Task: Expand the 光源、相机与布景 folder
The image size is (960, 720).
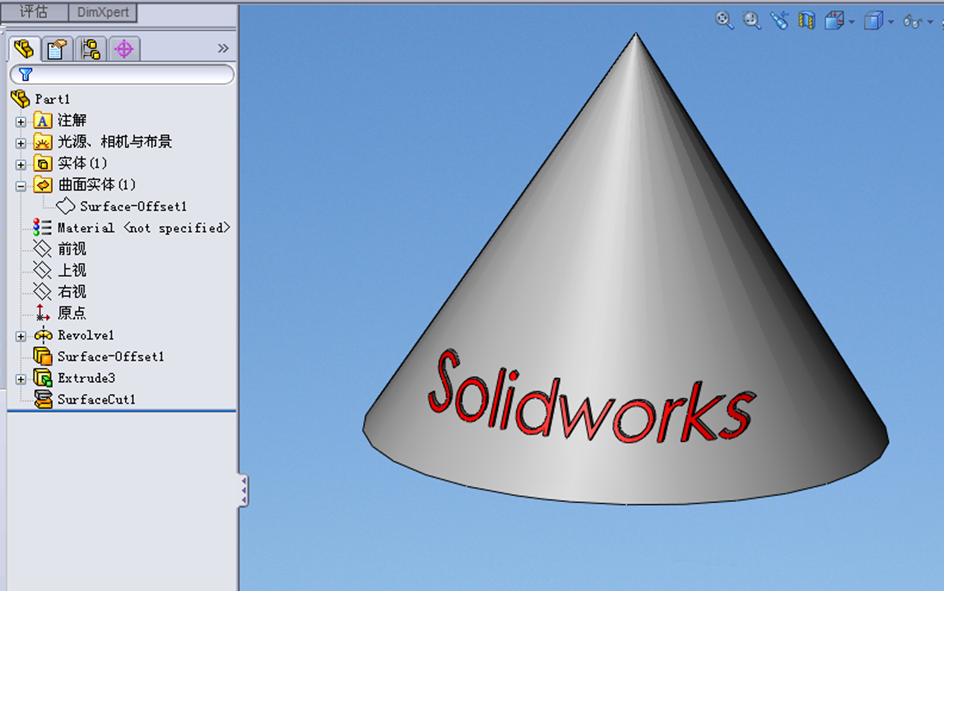Action: tap(21, 143)
